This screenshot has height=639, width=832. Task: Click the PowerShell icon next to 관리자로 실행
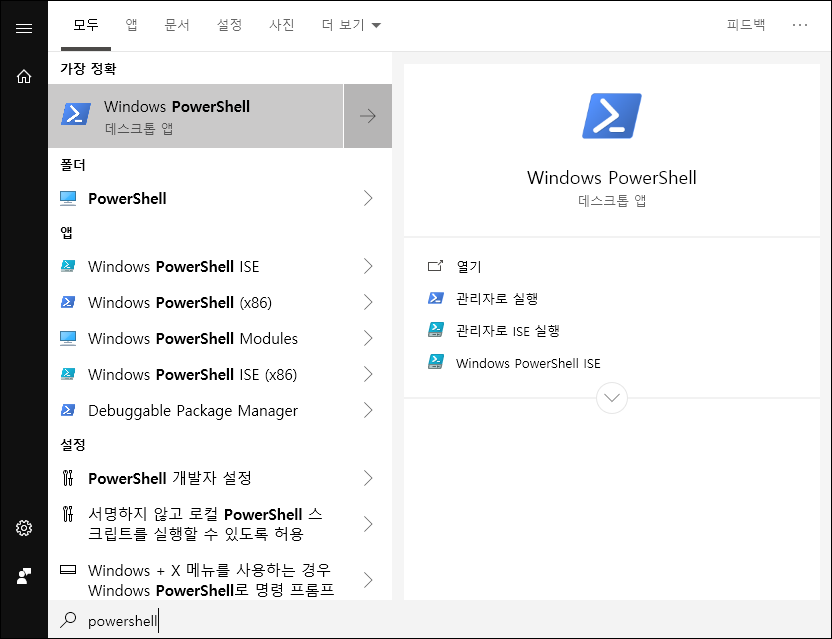pos(436,298)
